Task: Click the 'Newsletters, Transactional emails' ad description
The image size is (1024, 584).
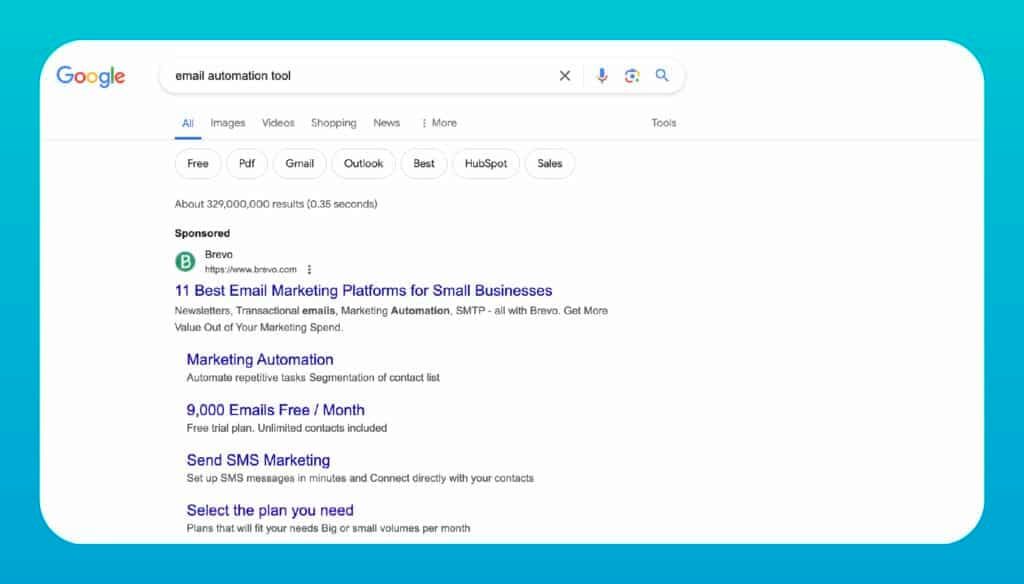Action: point(391,319)
